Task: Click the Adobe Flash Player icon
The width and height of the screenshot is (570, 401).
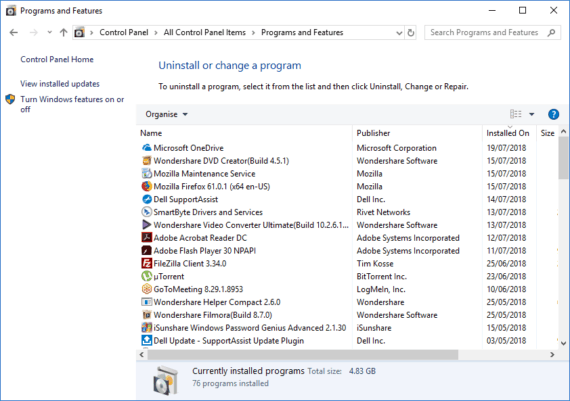Action: pos(146,250)
